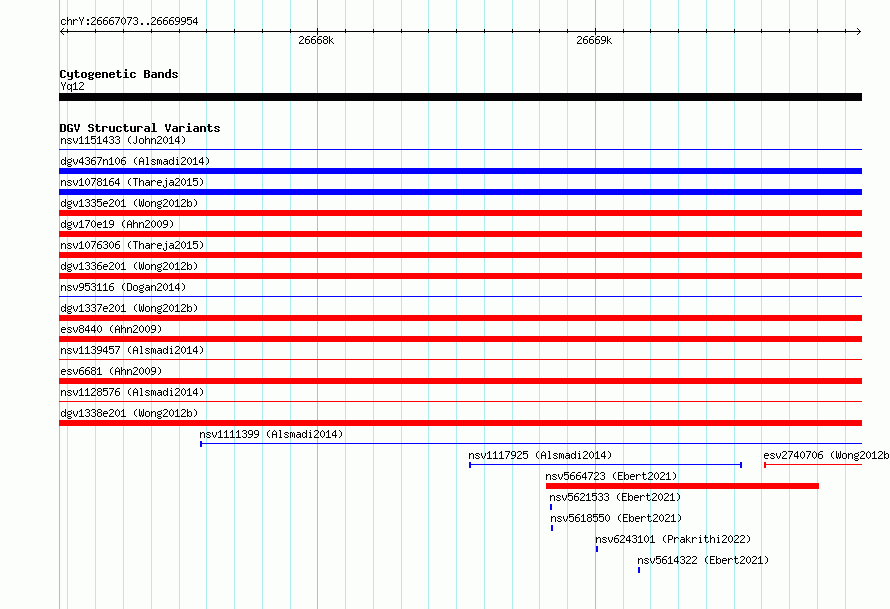Click the nsv1151433 (John2014) variant label
890x609 pixels.
pos(123,140)
